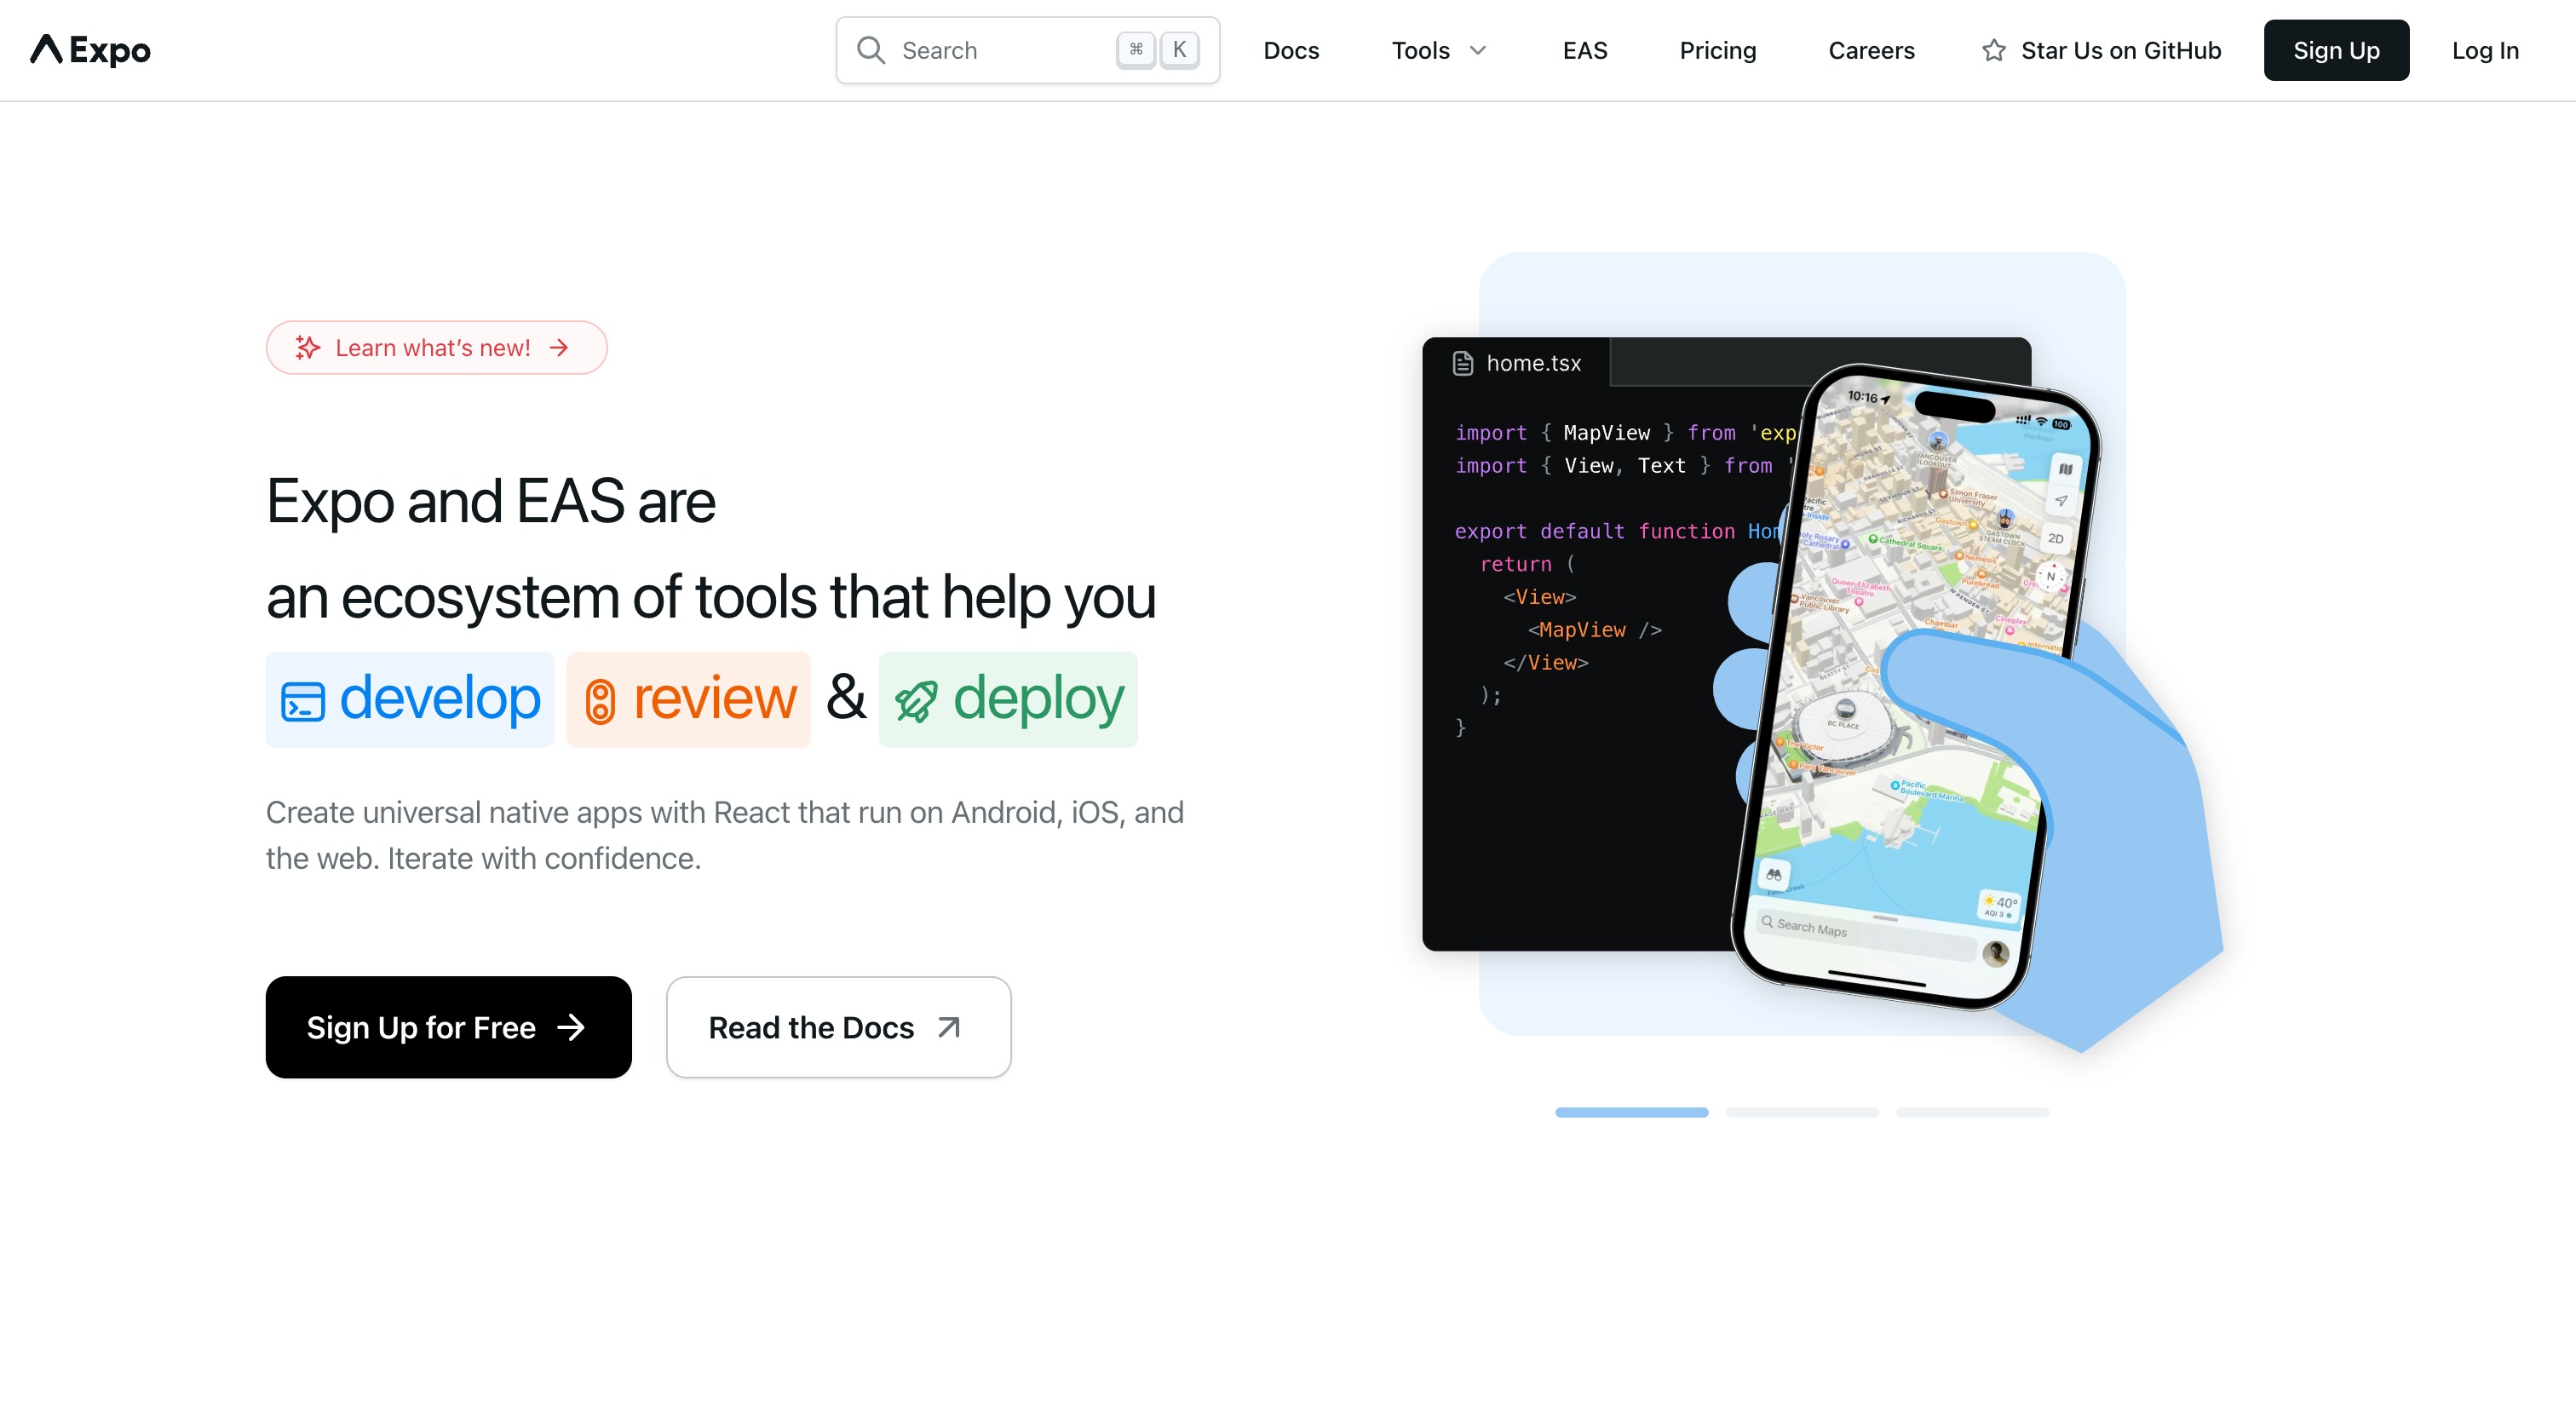The image size is (2576, 1426).
Task: Click the '<MapView />' code line
Action: coord(1595,629)
